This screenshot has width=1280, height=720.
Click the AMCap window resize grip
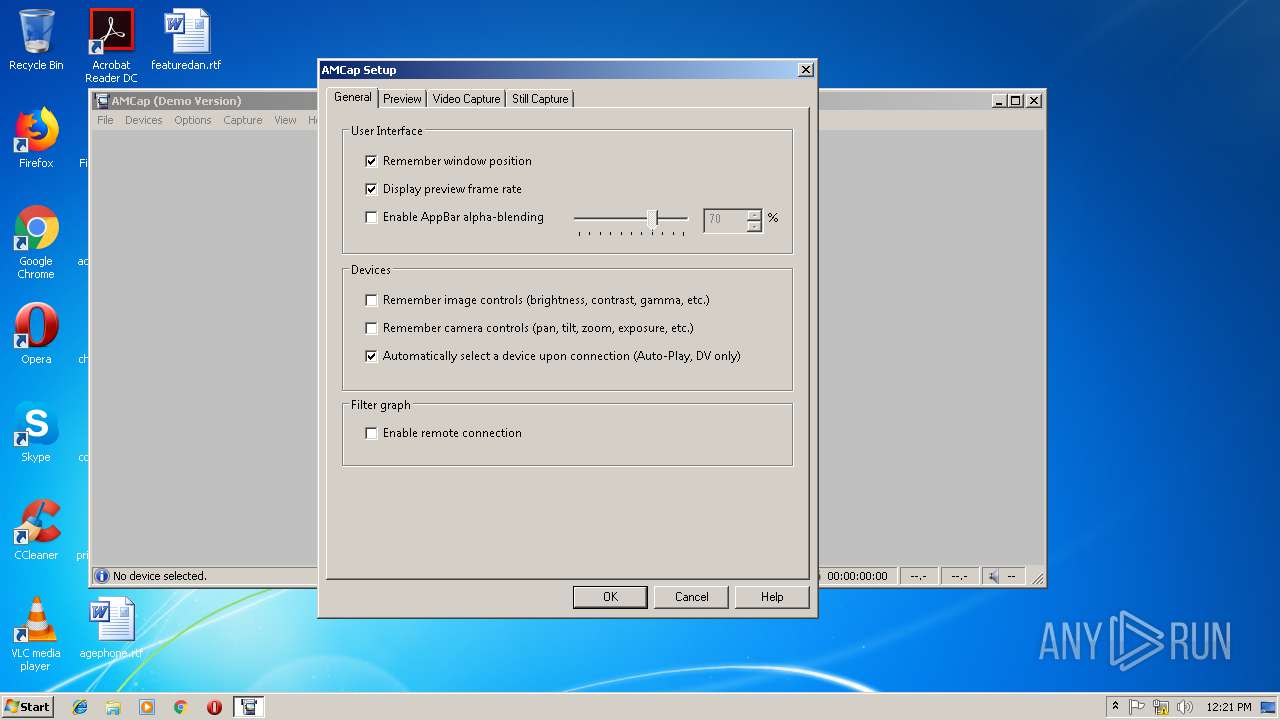[1038, 578]
